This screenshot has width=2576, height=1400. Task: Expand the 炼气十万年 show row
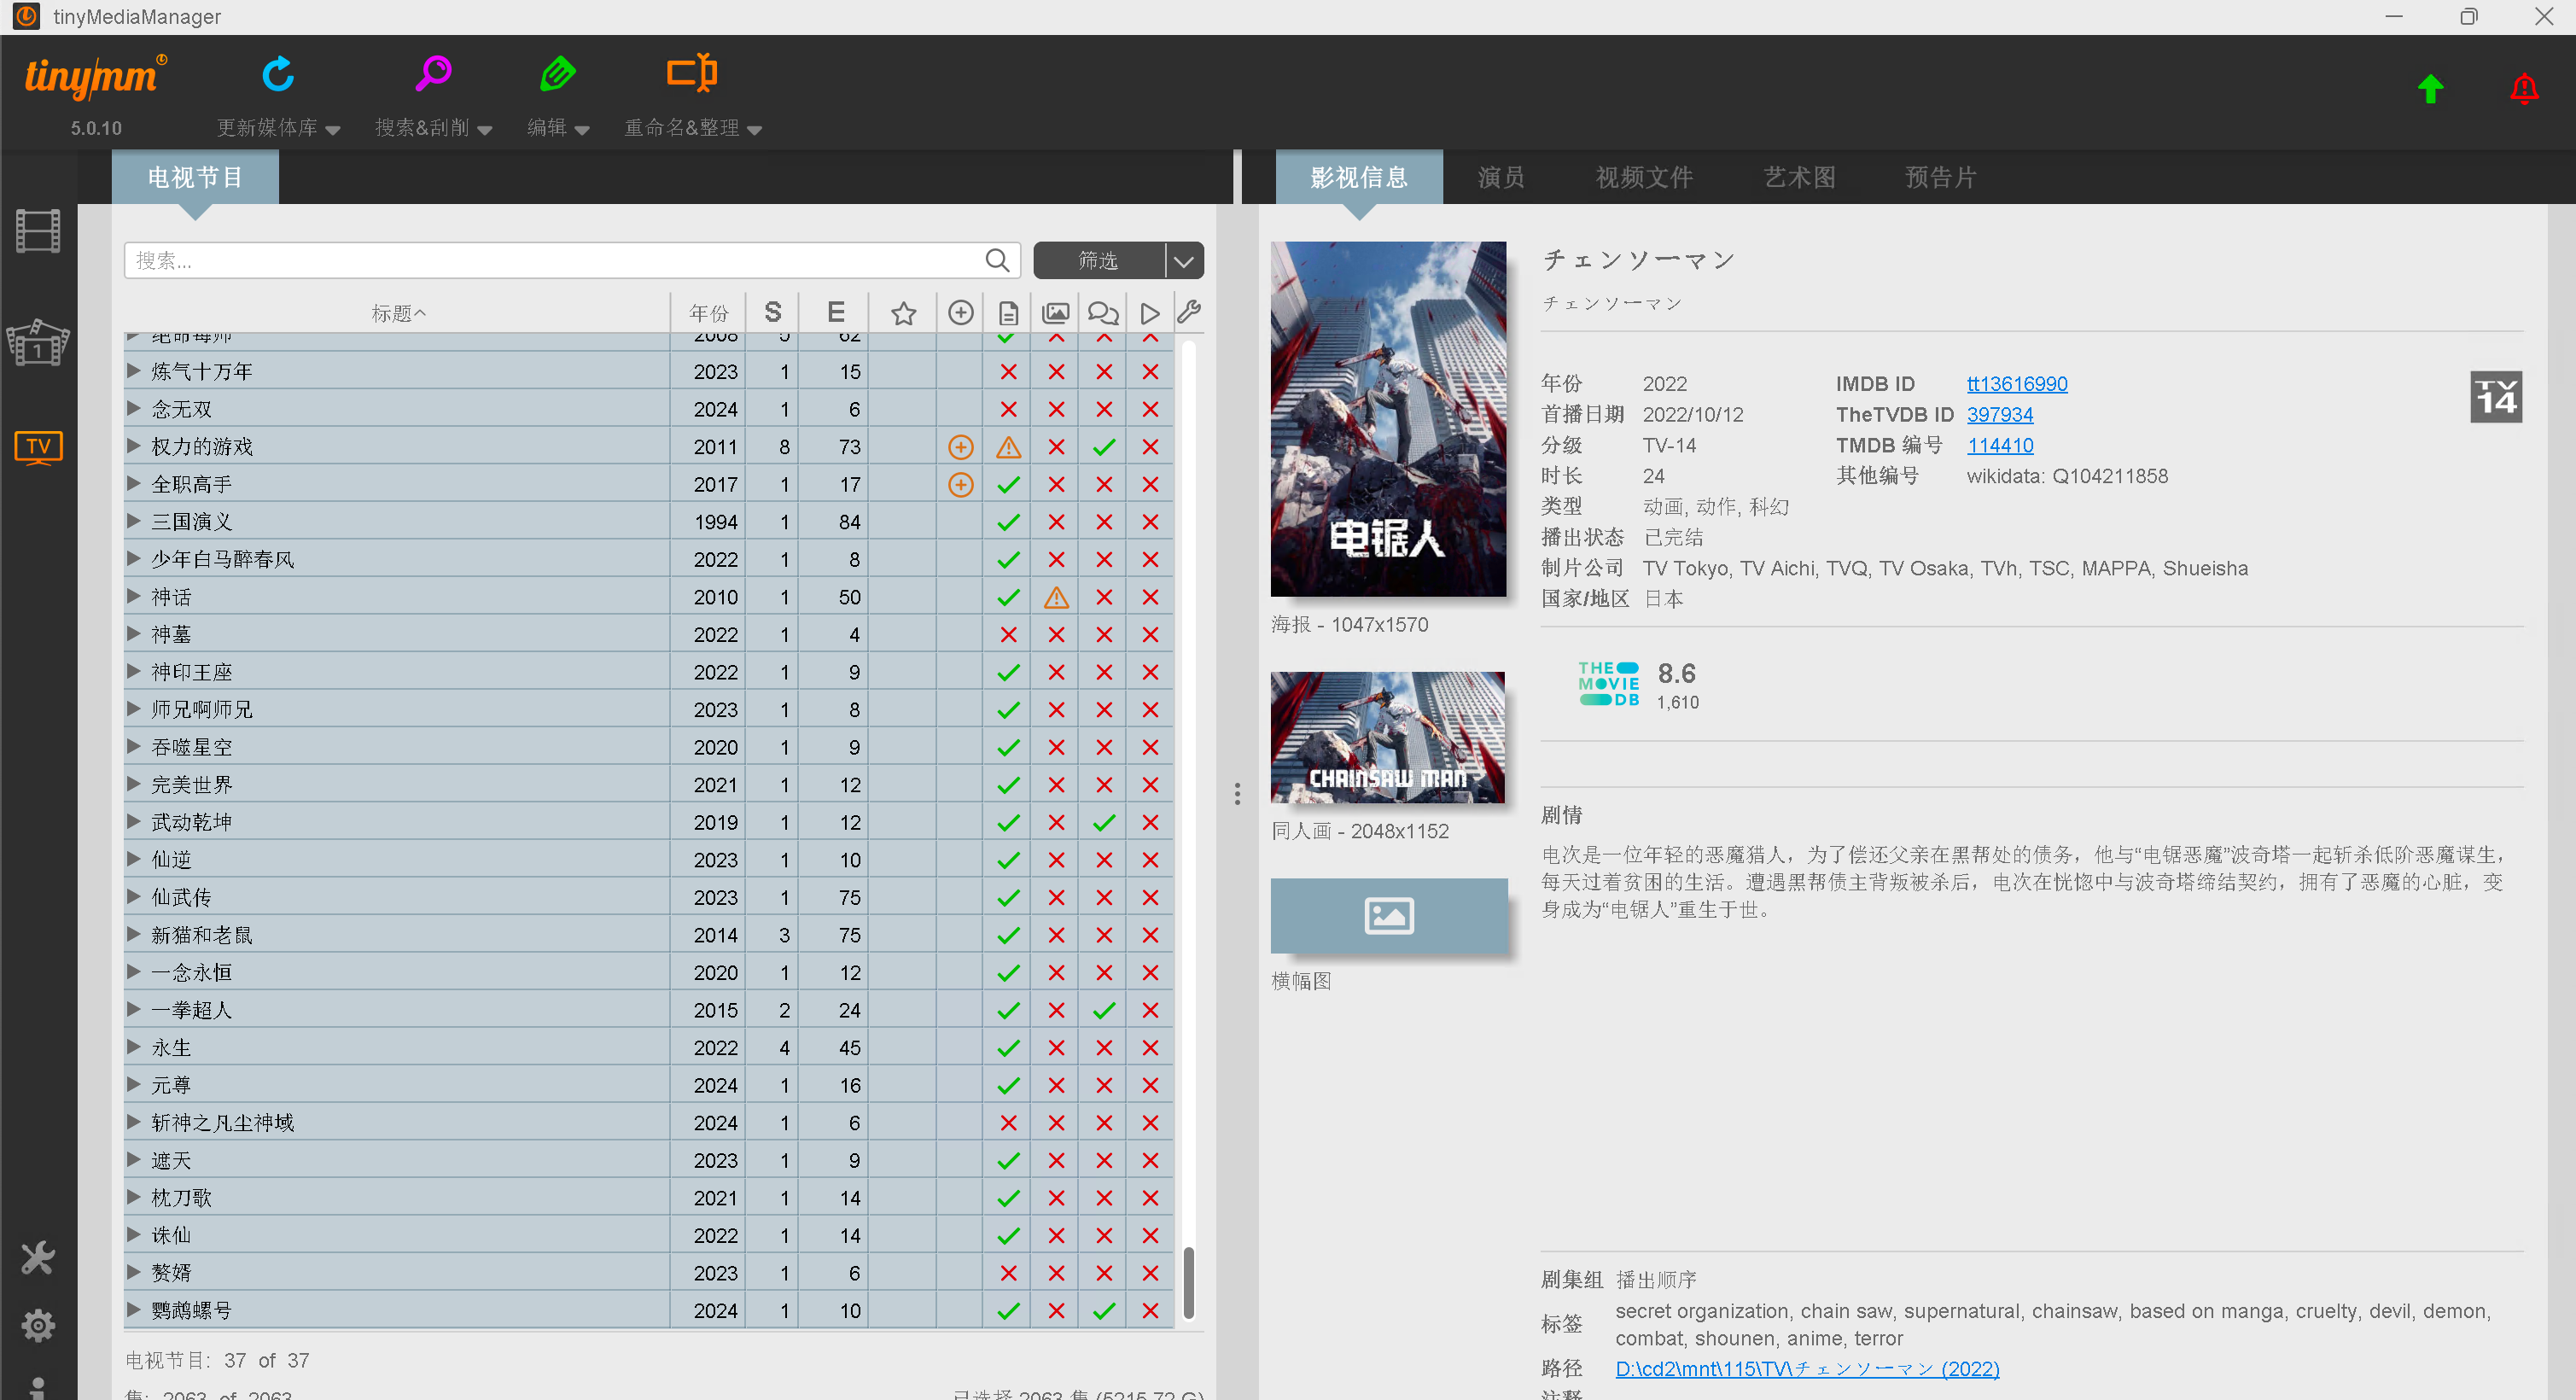(x=133, y=371)
